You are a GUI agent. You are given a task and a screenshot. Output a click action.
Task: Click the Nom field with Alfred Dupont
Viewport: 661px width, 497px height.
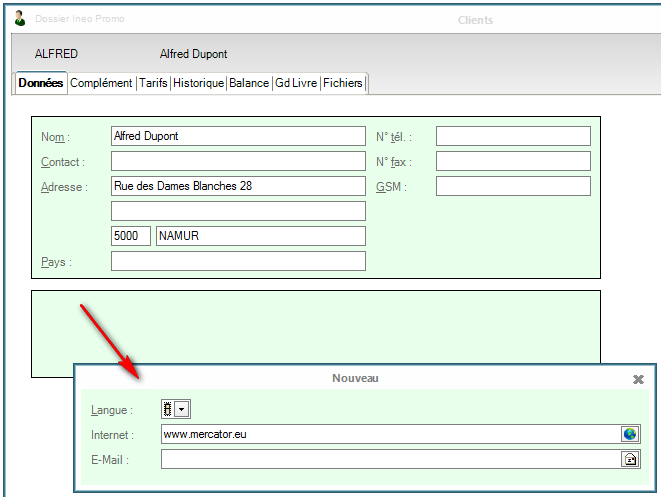pyautogui.click(x=238, y=136)
